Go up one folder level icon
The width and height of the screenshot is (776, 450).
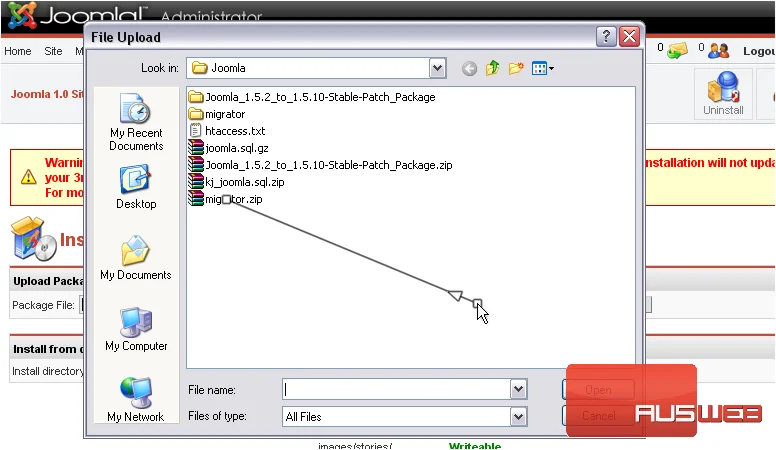492,68
